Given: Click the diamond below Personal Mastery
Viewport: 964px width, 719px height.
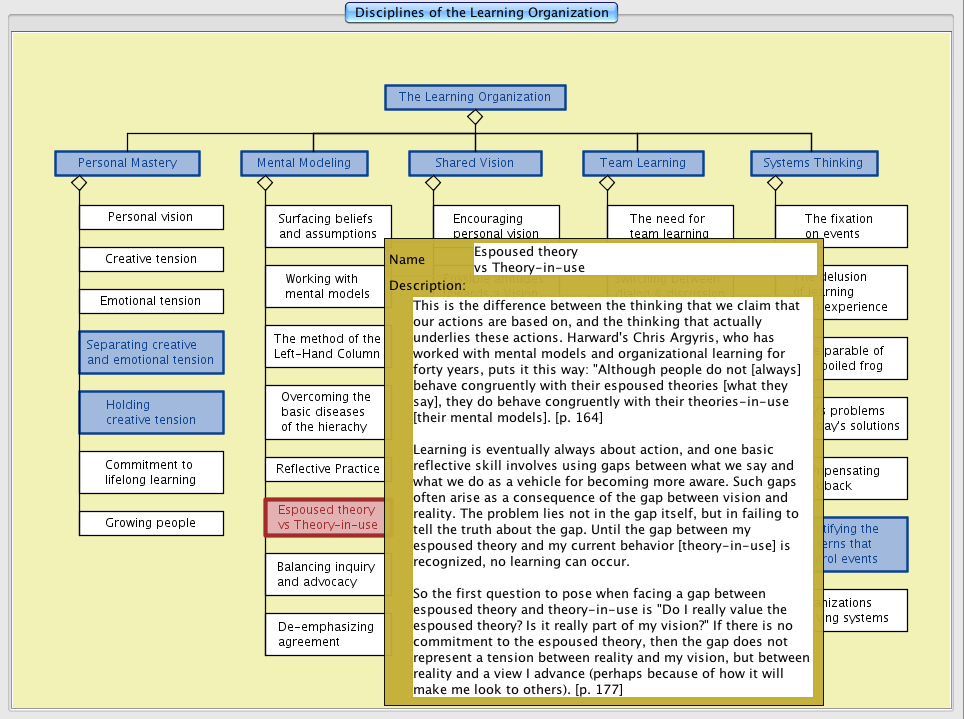Looking at the screenshot, I should pos(79,183).
